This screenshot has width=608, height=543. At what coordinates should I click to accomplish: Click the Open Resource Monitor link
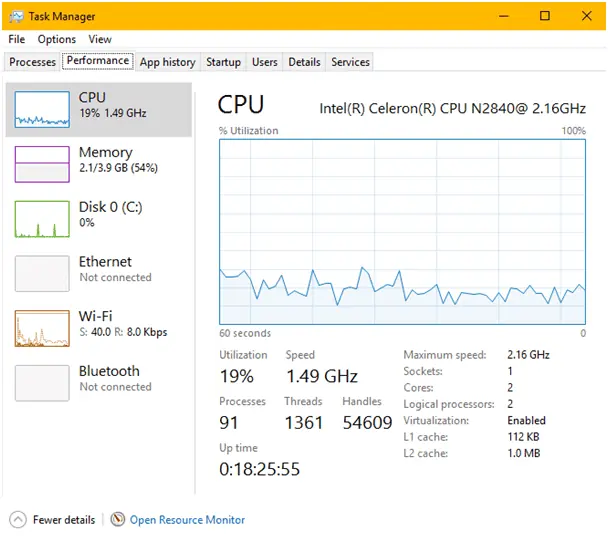[187, 520]
